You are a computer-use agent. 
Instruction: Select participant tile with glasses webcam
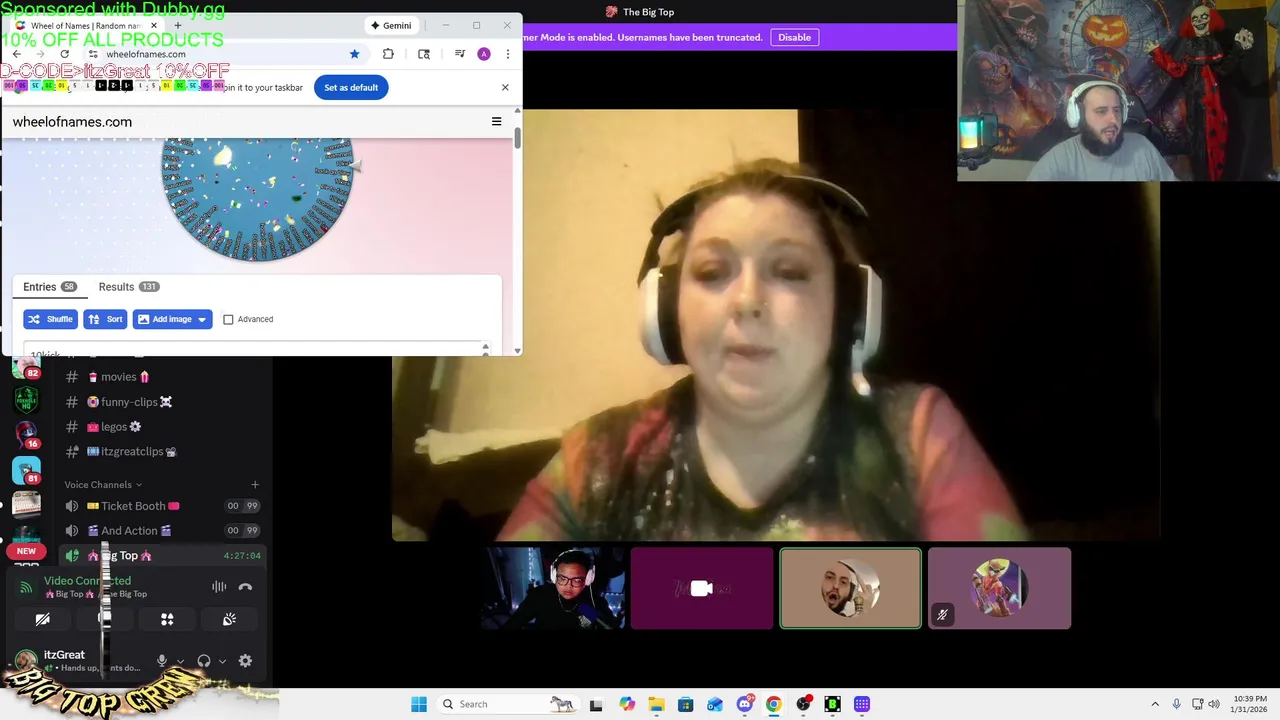coord(554,589)
